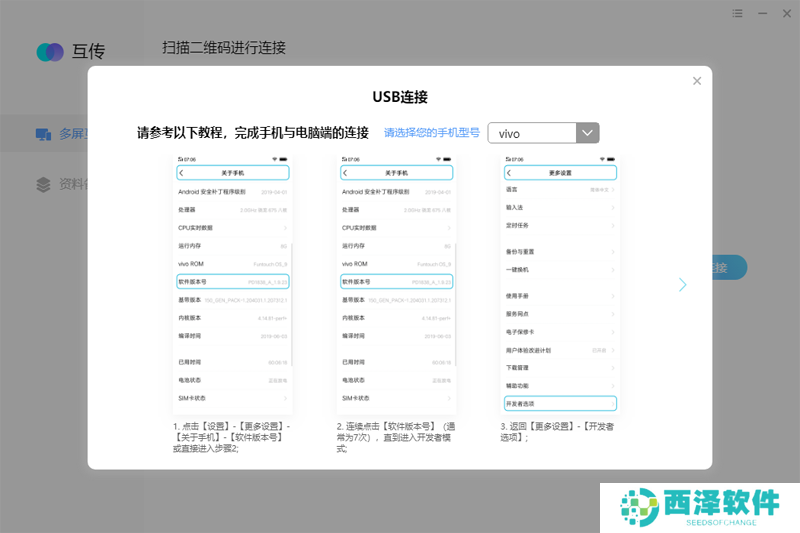The width and height of the screenshot is (800, 533).
Task: Select the second tutorial step screenshot
Action: pos(396,285)
